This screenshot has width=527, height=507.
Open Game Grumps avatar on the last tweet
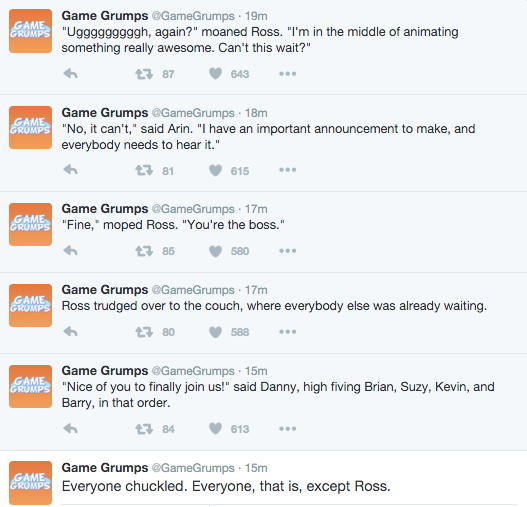pyautogui.click(x=31, y=482)
